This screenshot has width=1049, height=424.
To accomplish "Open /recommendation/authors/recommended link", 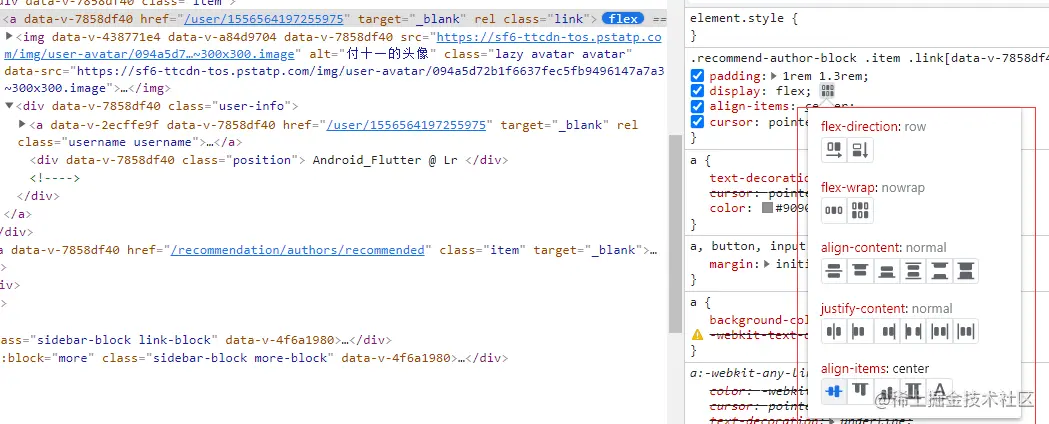I will 298,250.
